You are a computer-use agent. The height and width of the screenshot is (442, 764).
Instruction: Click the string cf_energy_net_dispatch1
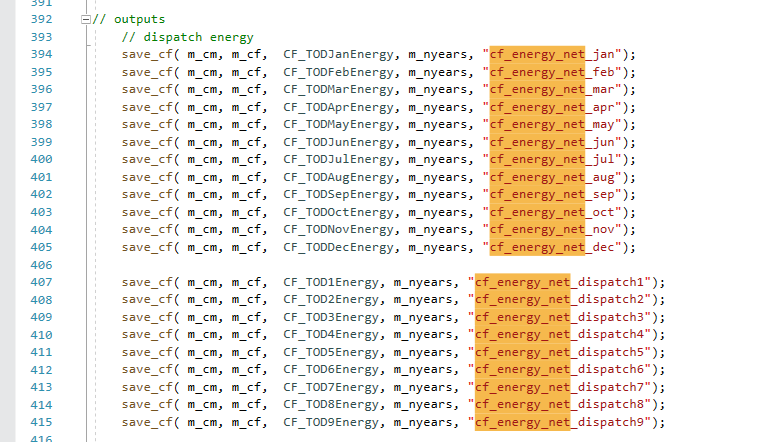pyautogui.click(x=559, y=282)
